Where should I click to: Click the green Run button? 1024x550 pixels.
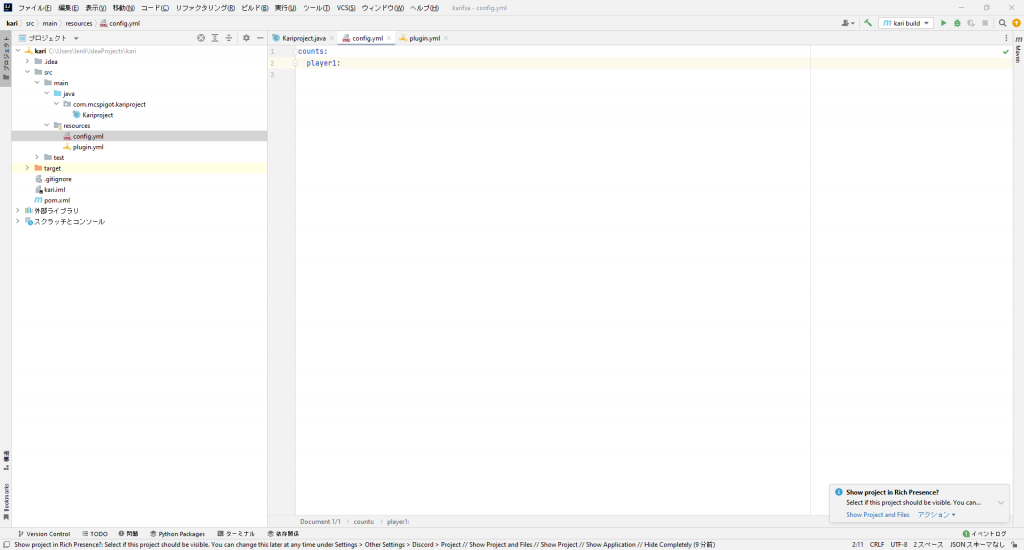(943, 23)
